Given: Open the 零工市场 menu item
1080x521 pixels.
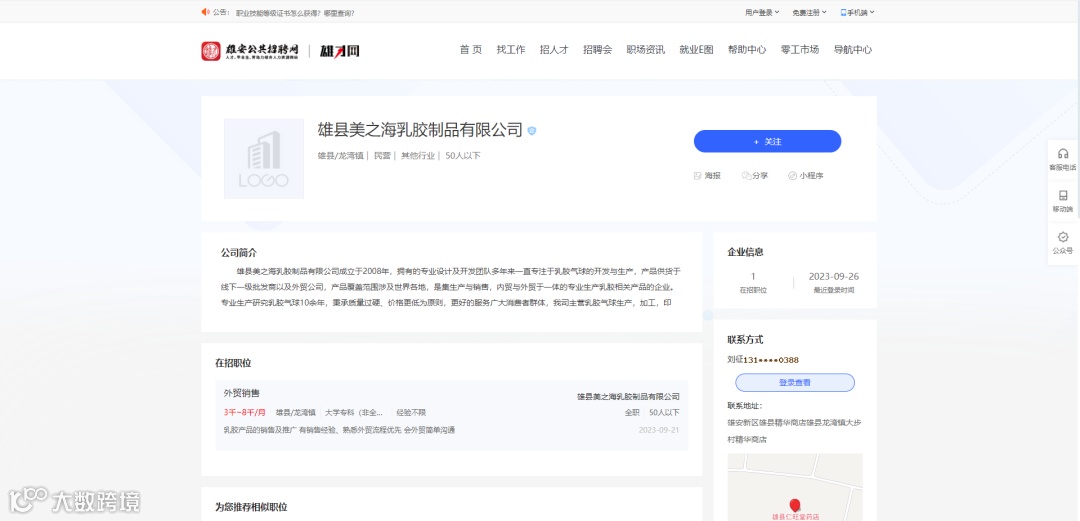Looking at the screenshot, I should (800, 50).
